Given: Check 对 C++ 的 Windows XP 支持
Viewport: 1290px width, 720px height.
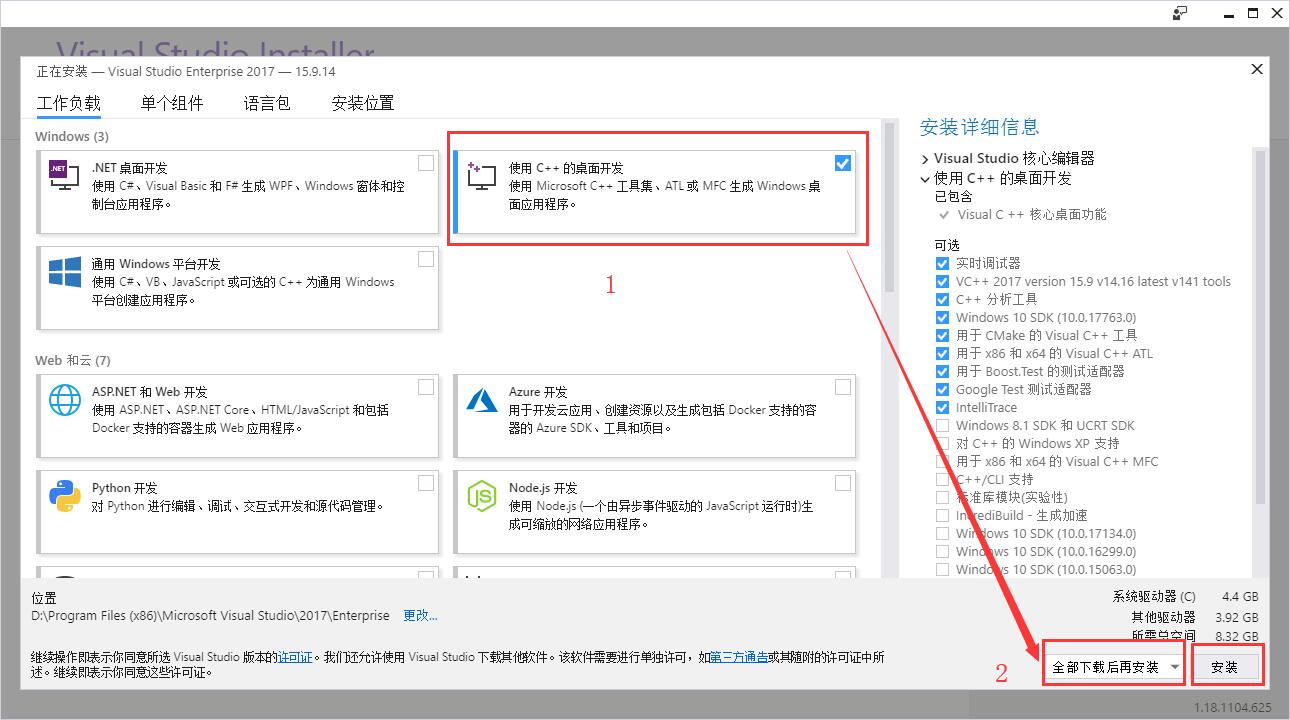Looking at the screenshot, I should (x=942, y=443).
